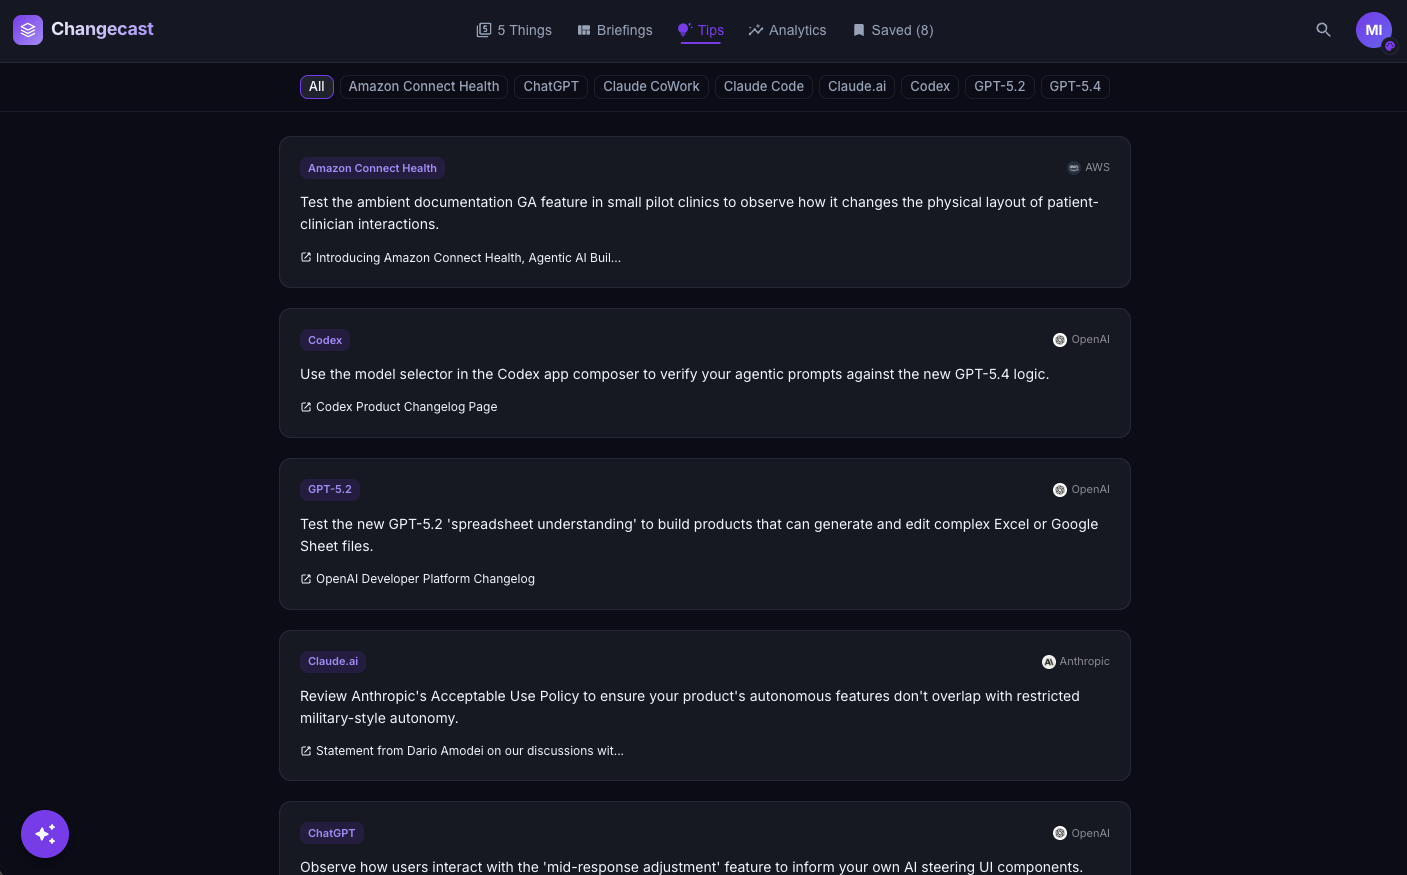Switch to the Briefings tab
1407x875 pixels.
(614, 30)
